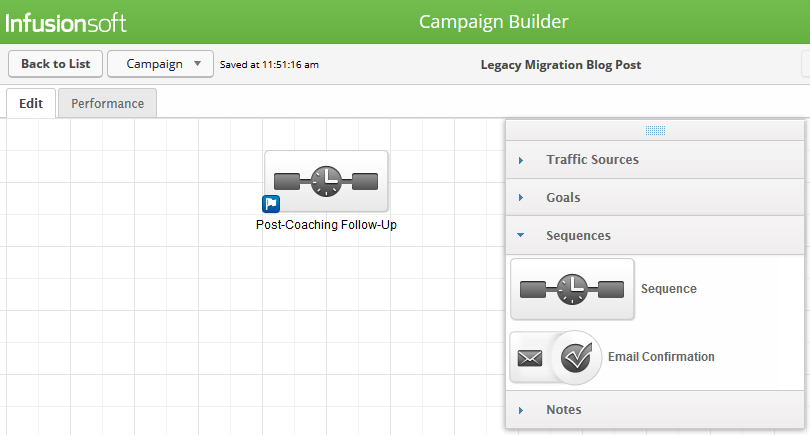Click the checkmark circle of Email Confirmation
Screen dimensions: 810x435
tap(576, 357)
